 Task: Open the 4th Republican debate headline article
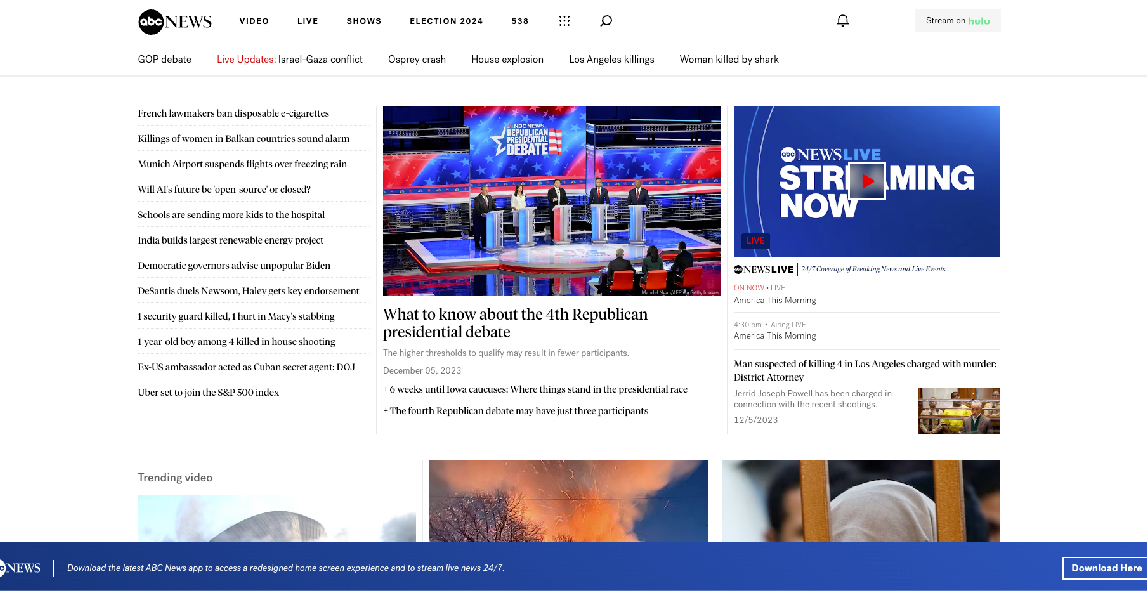pos(515,323)
